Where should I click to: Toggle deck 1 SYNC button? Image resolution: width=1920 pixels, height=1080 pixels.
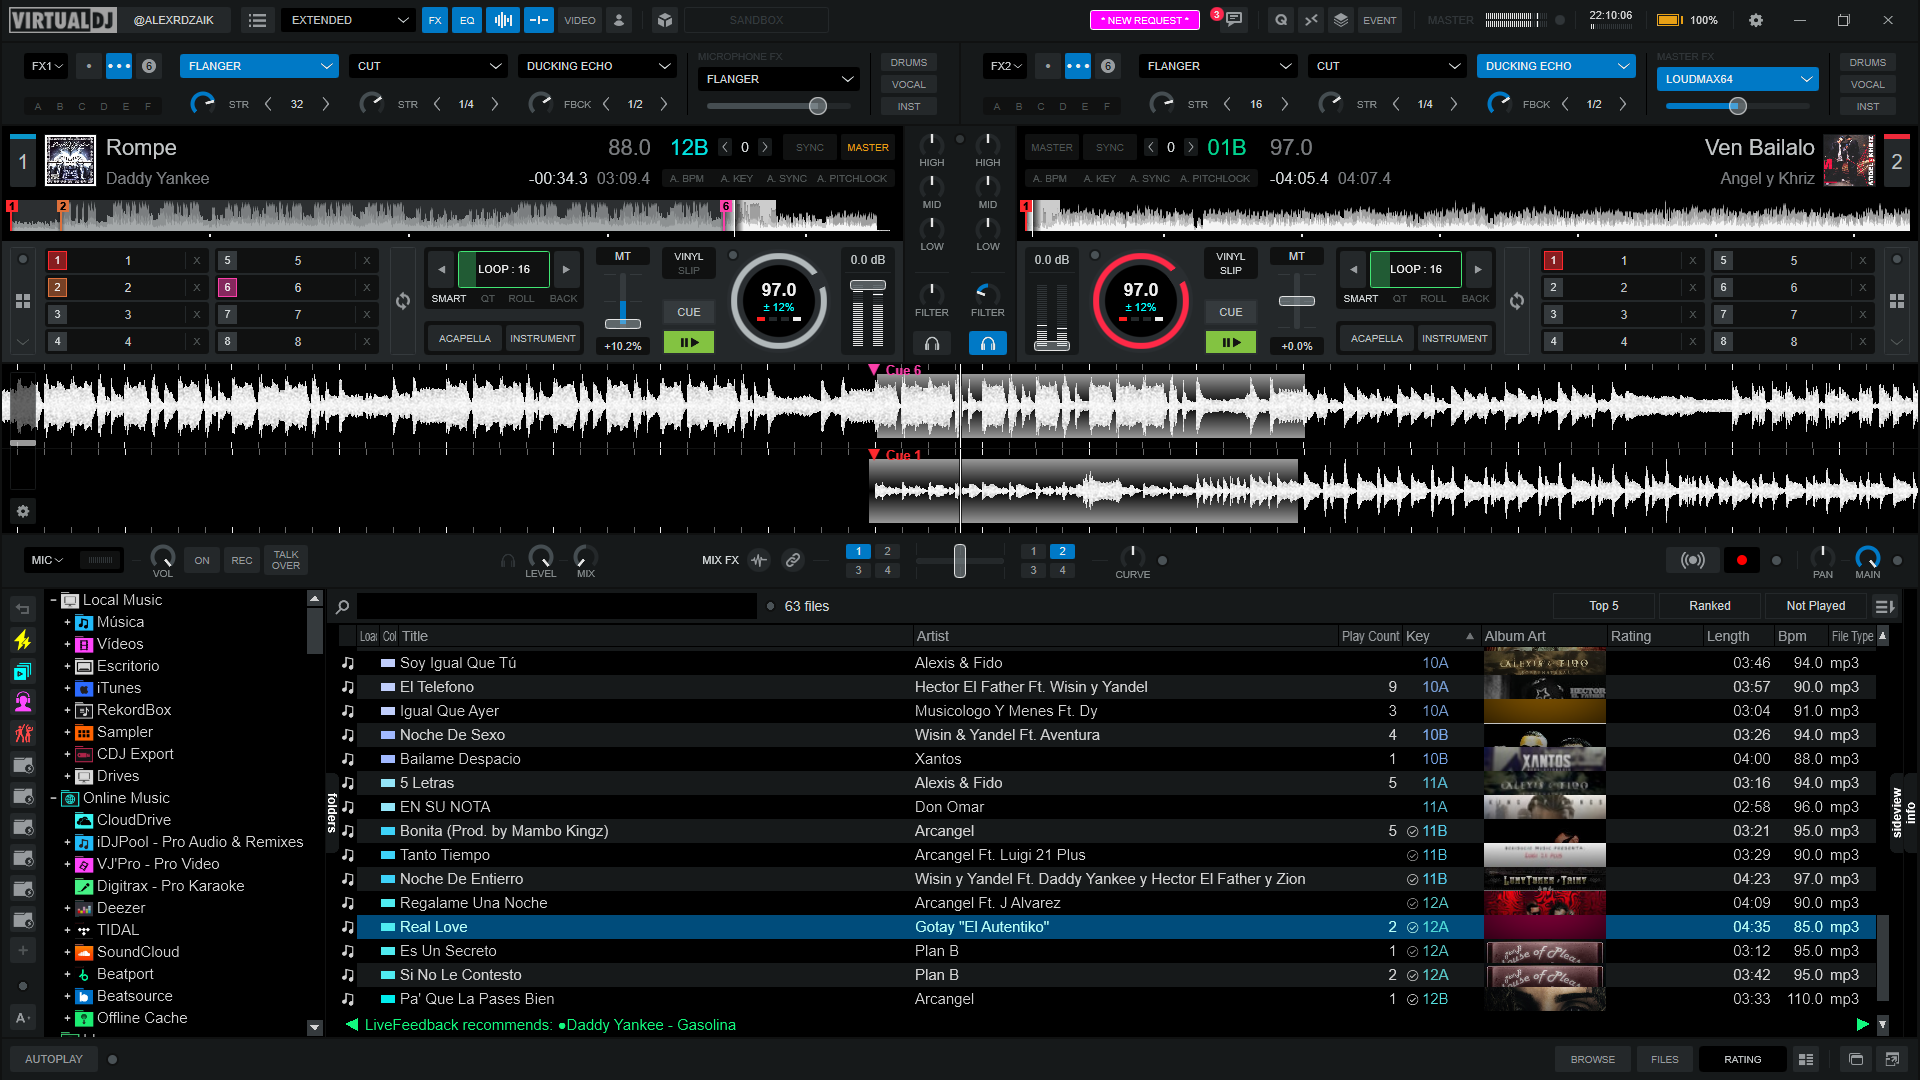click(810, 148)
